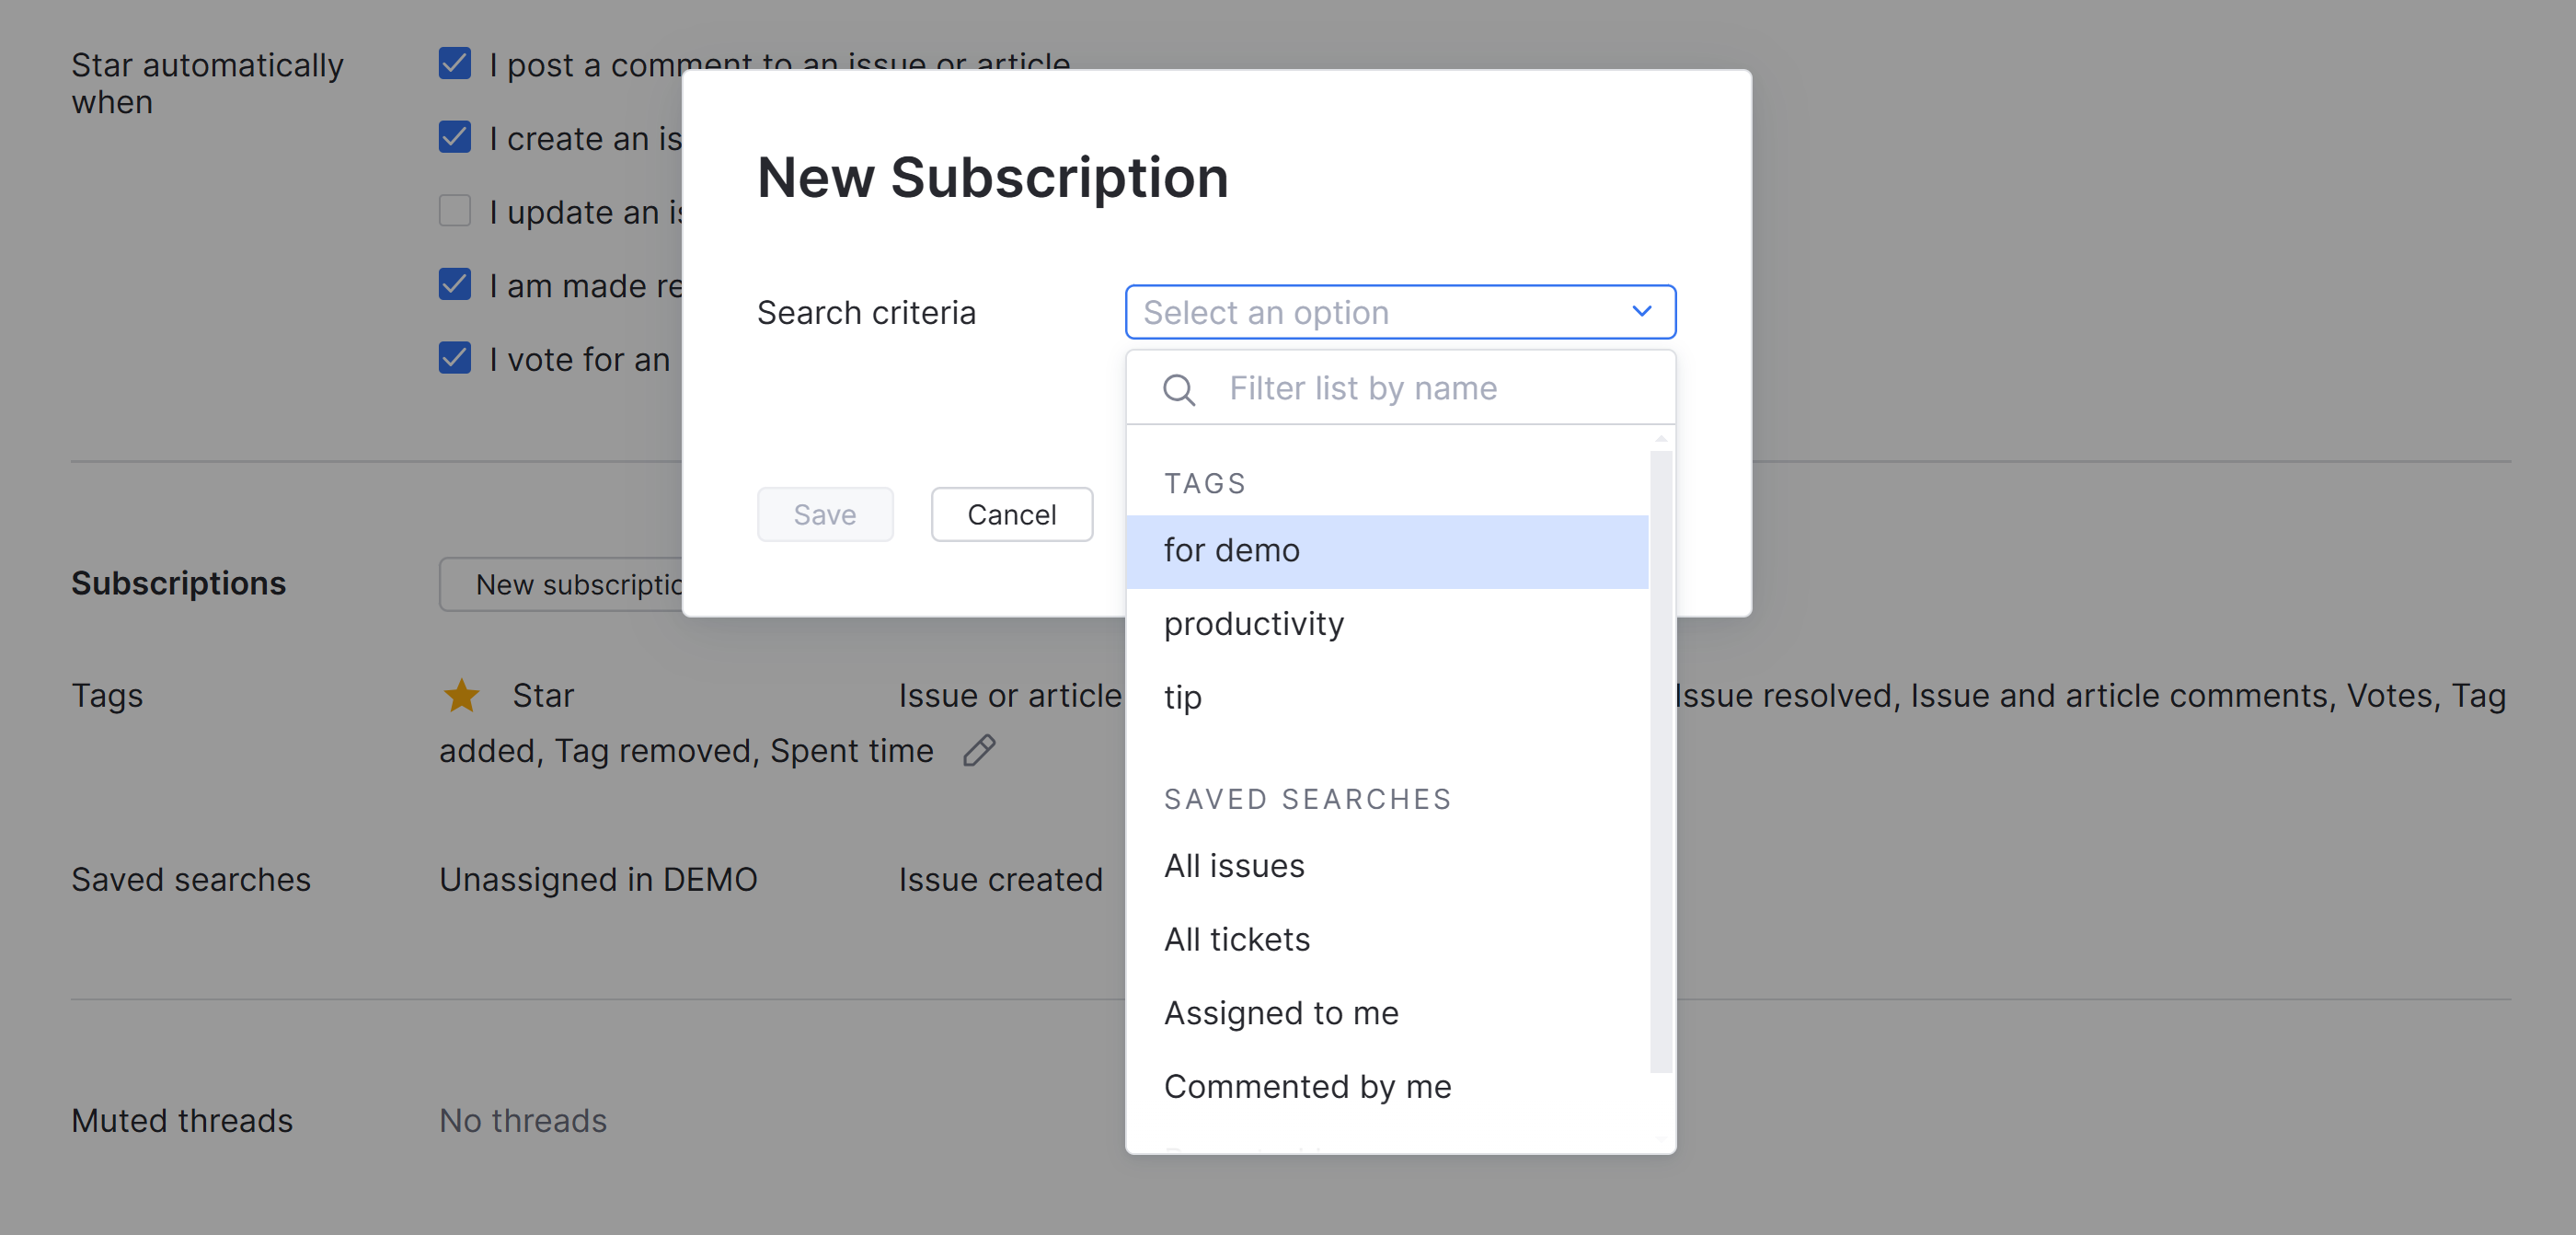Collapse the Search criteria dropdown chevron
Screen dimensions: 2576x1235
click(1641, 312)
